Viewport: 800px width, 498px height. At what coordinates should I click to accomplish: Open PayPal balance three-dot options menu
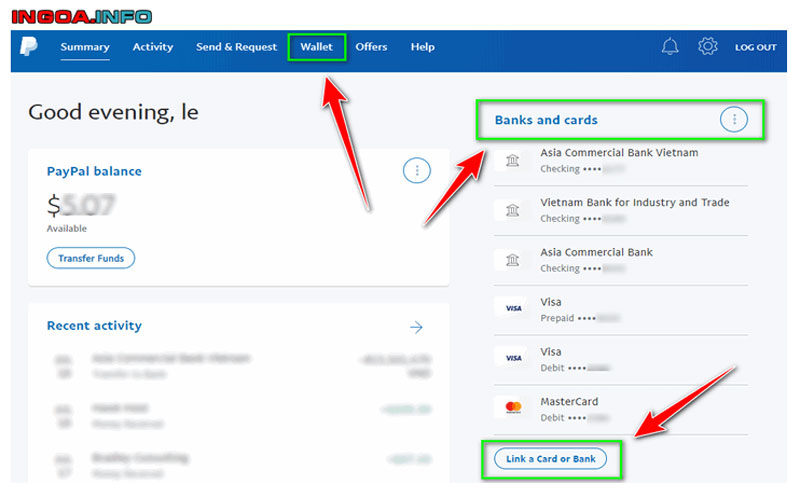[x=416, y=171]
